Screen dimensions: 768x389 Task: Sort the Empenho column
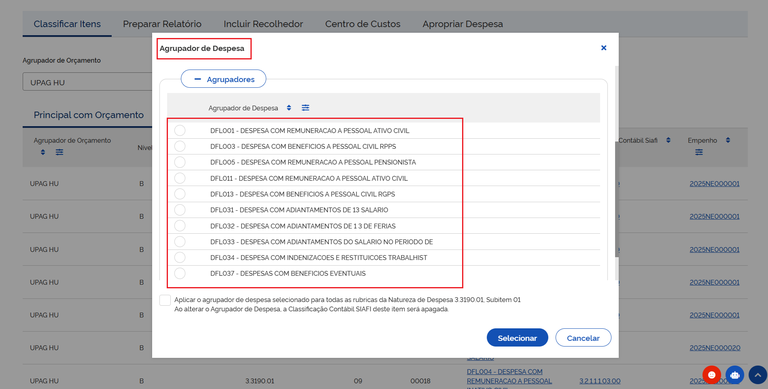pos(728,141)
